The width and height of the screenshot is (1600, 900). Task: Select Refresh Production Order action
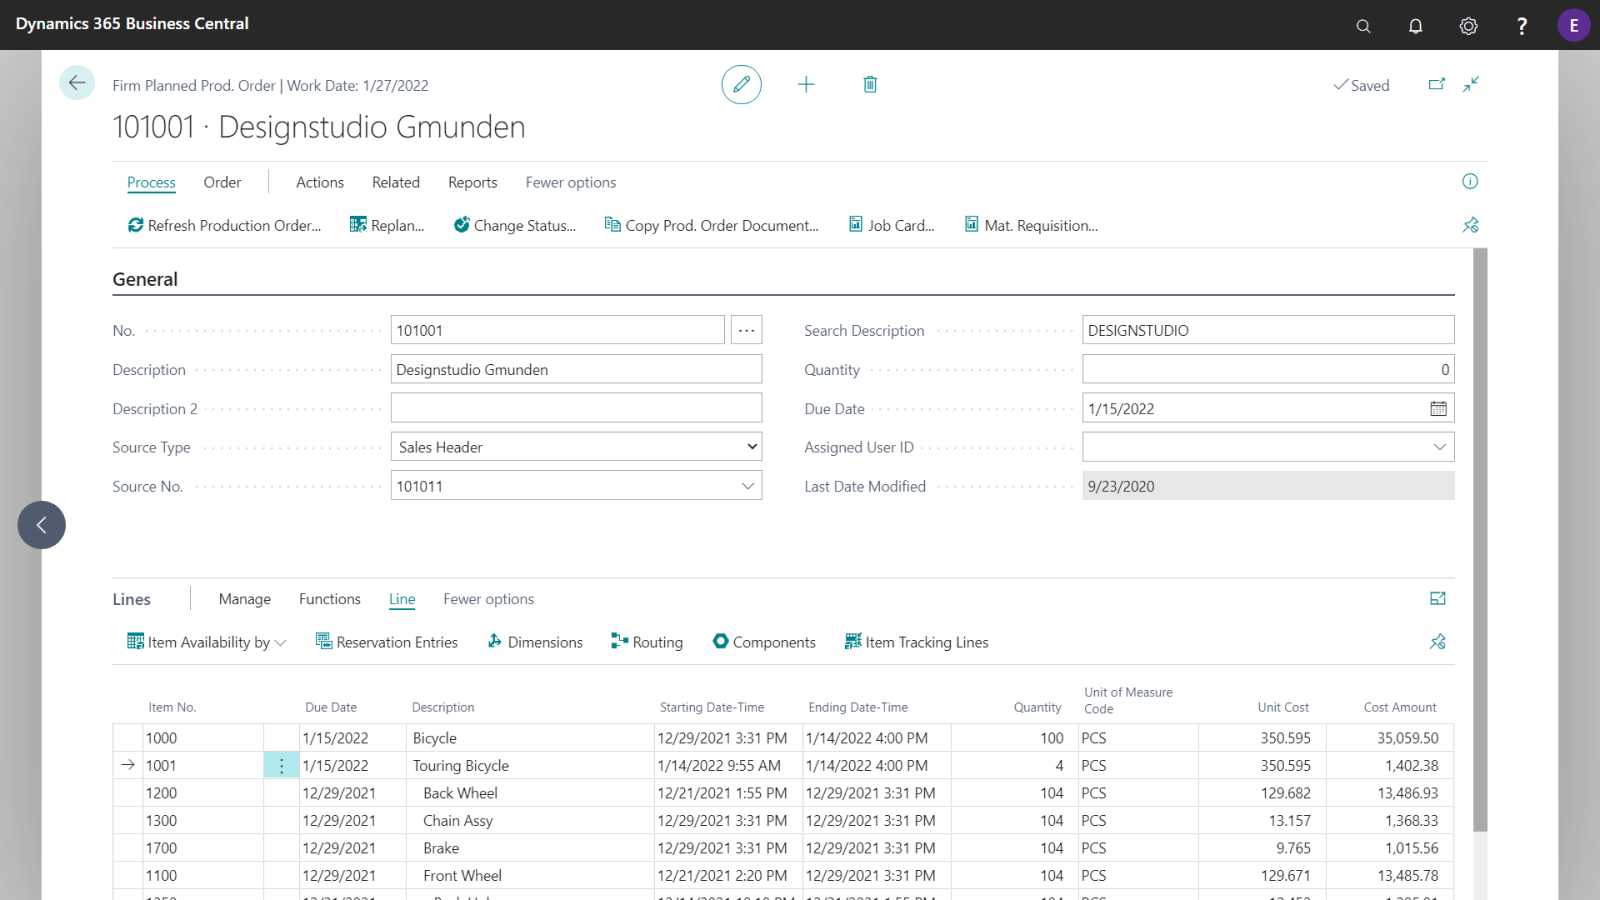click(x=224, y=225)
